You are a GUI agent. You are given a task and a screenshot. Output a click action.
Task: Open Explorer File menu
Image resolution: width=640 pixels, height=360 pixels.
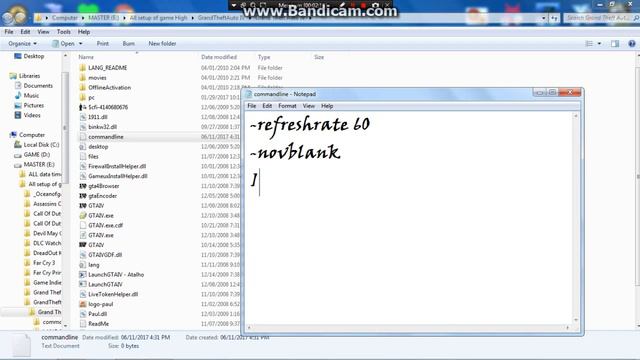coord(9,31)
